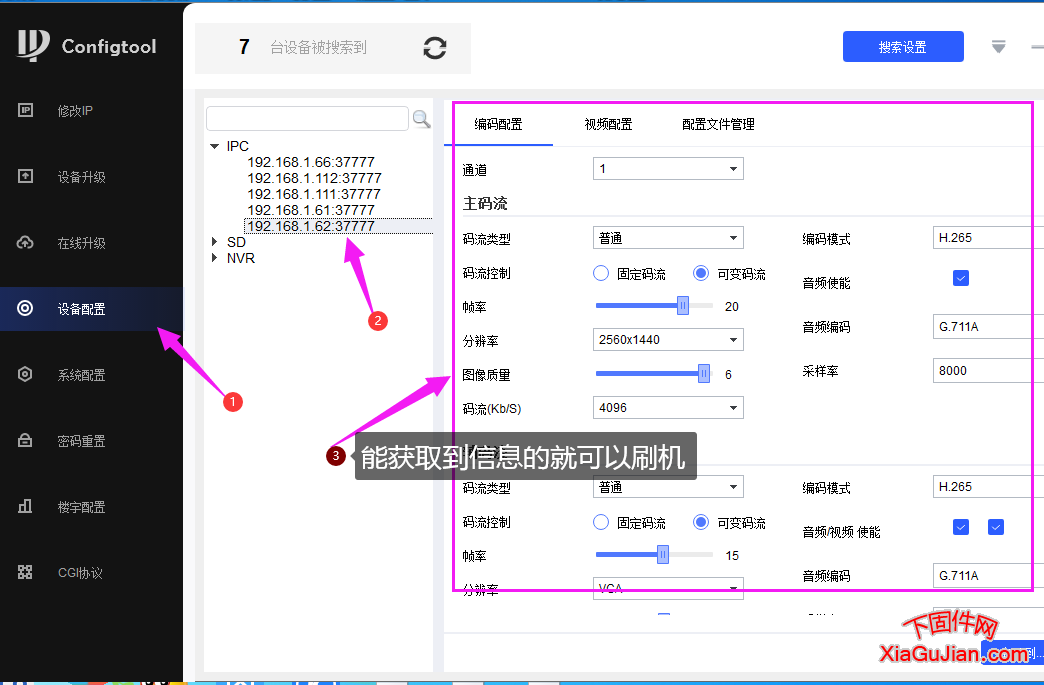Open the 2560x1440 resolution dropdown
1044x685 pixels.
coord(668,340)
